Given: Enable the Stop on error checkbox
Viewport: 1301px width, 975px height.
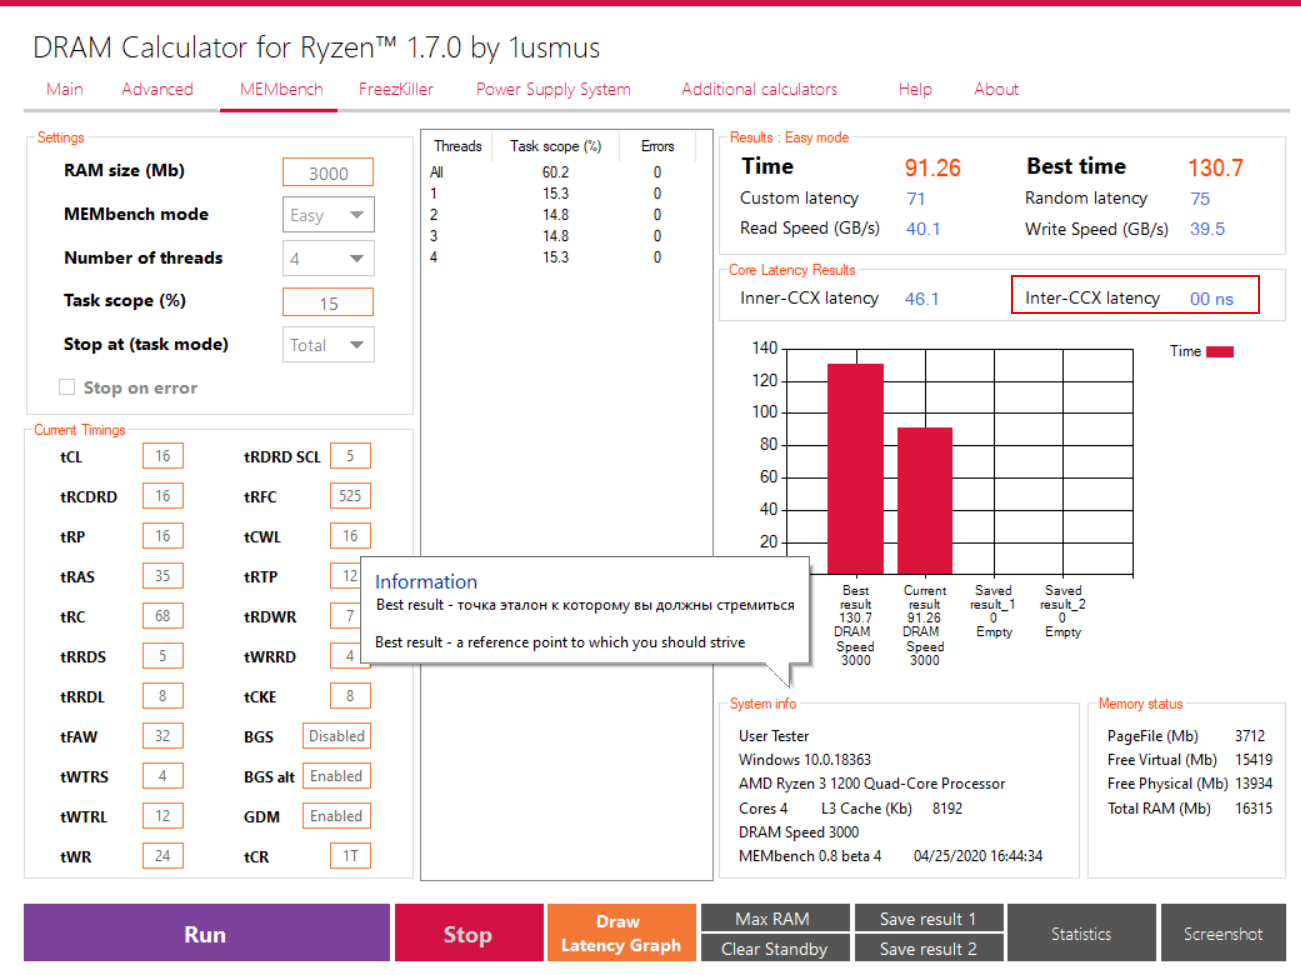Looking at the screenshot, I should pos(67,387).
